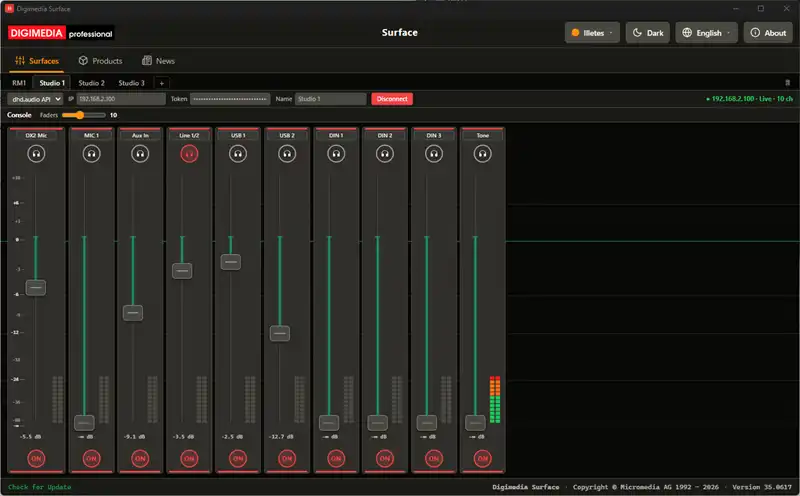Click the Line 1/2 channel label

click(x=189, y=135)
